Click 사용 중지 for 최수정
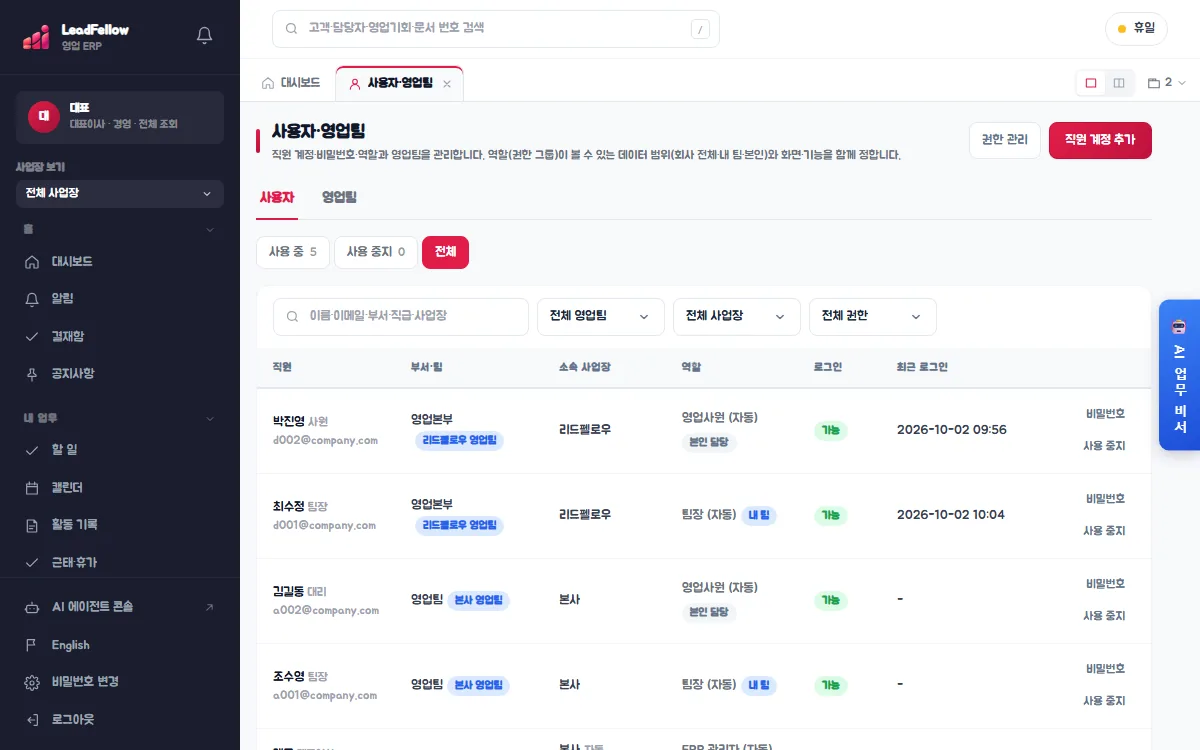1200x750 pixels. point(1104,531)
